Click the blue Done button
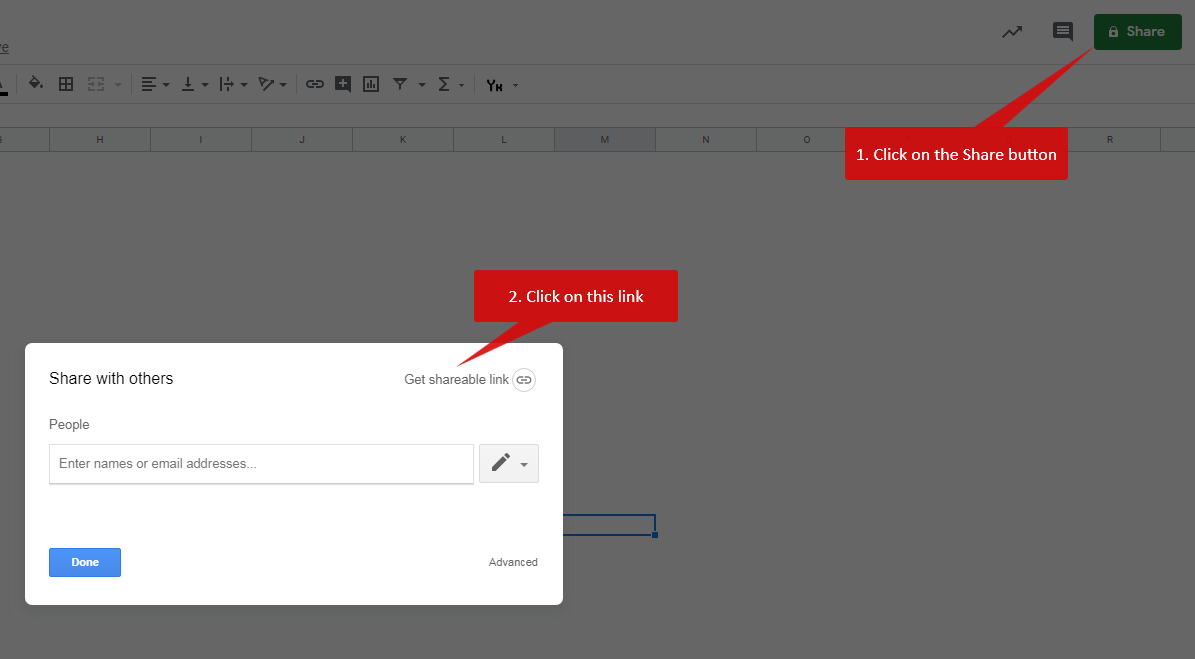This screenshot has height=659, width=1195. [x=85, y=562]
